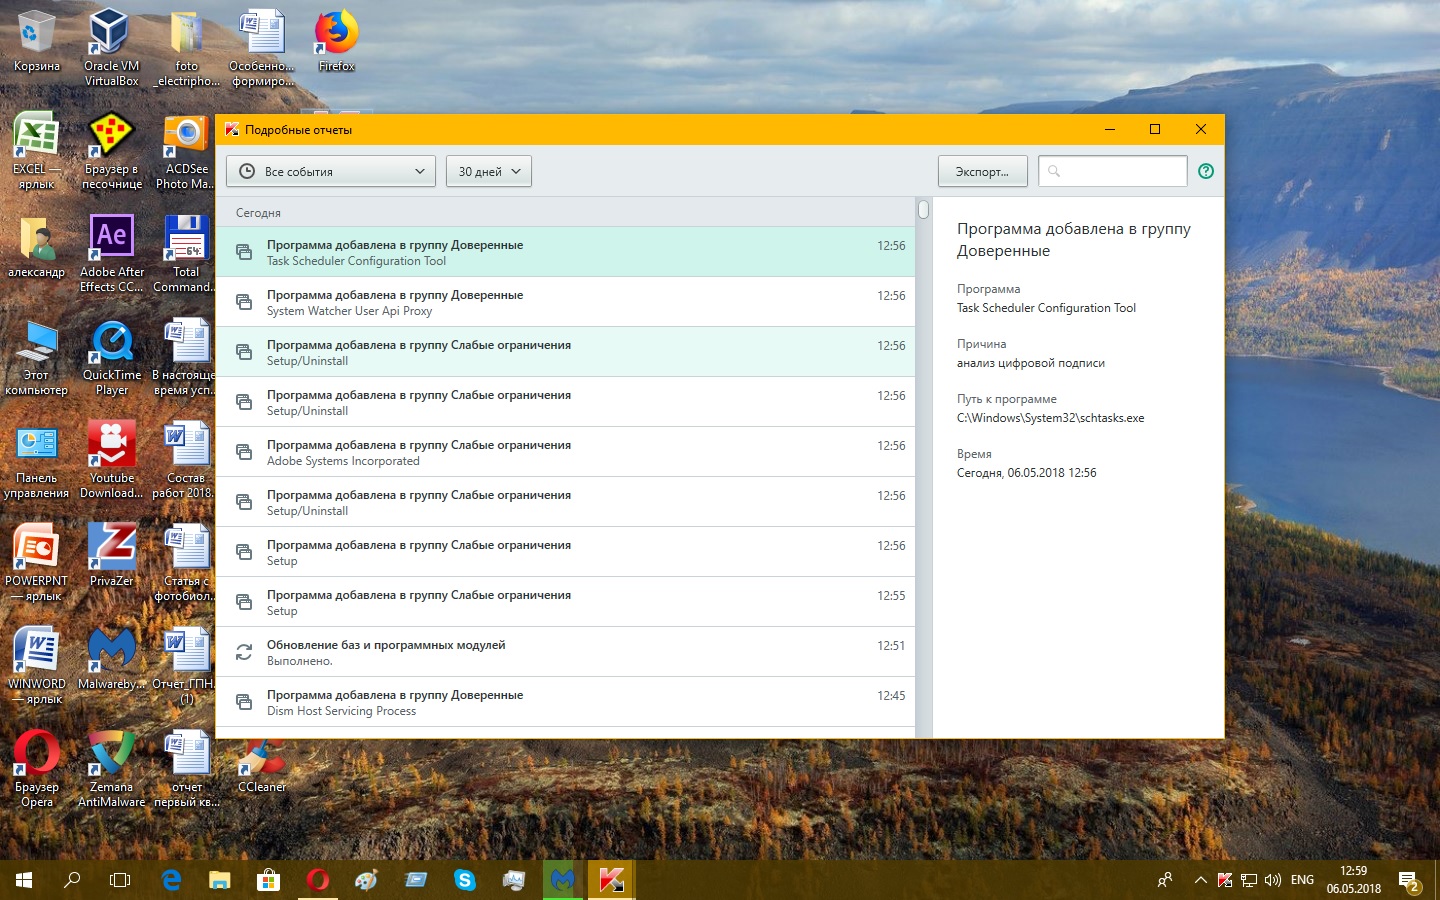Open the 'Все события' event filter dropdown
The image size is (1440, 900).
331,171
